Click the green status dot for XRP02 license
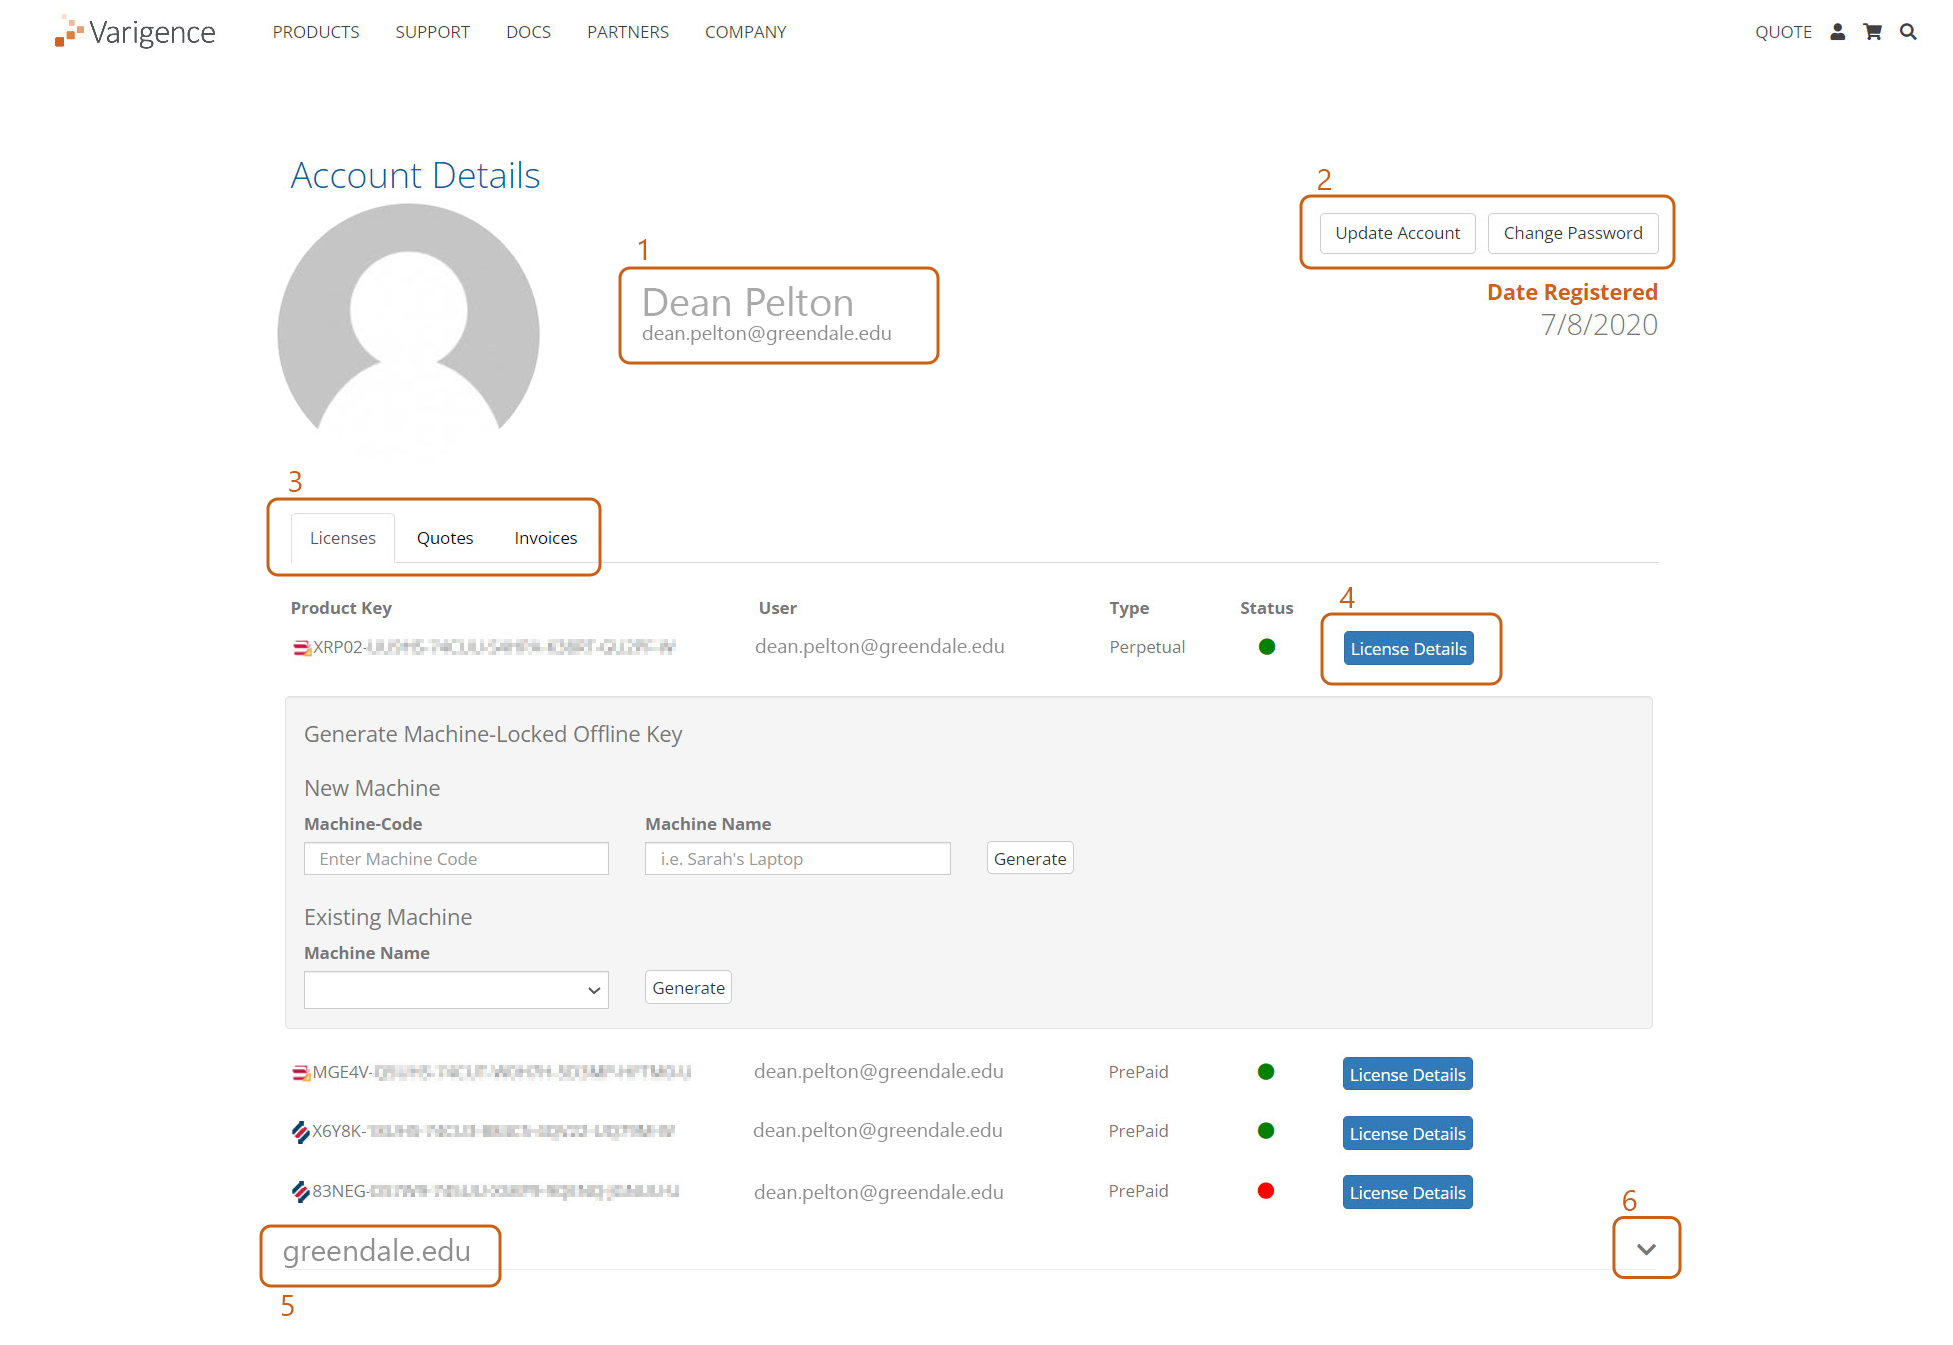This screenshot has width=1953, height=1345. pos(1267,647)
